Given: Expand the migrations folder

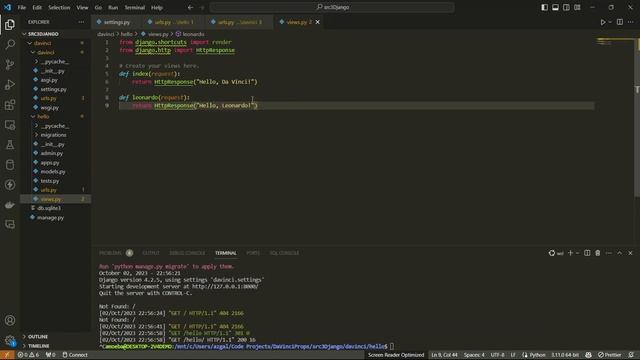Looking at the screenshot, I should (56, 135).
